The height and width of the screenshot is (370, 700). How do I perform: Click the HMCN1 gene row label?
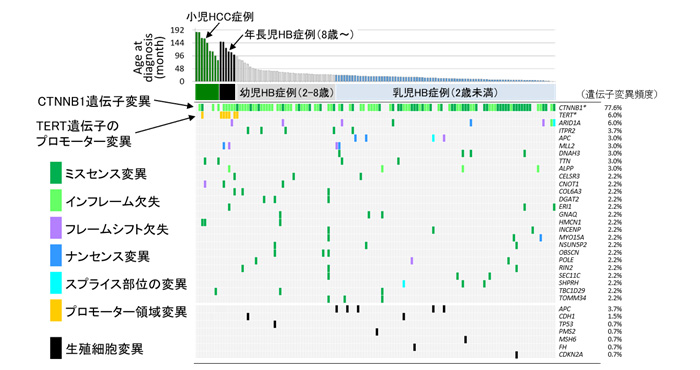[569, 222]
